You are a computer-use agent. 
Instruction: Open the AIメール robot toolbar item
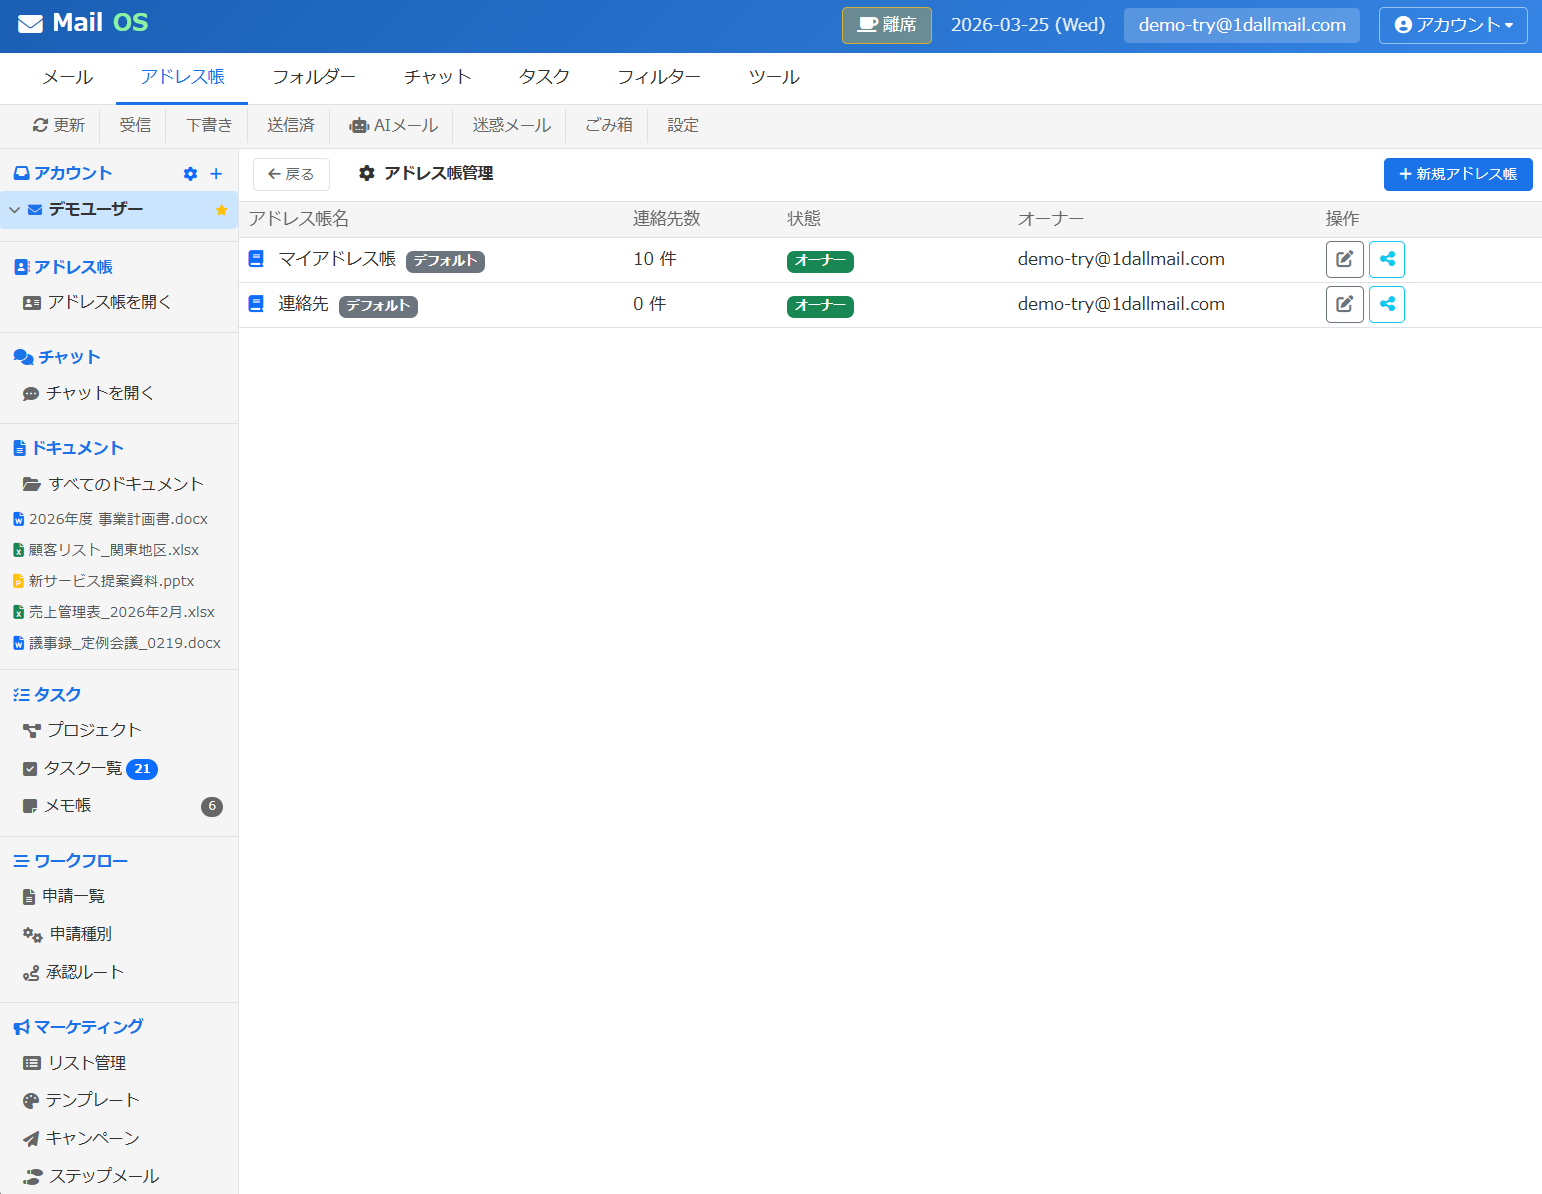pyautogui.click(x=394, y=126)
